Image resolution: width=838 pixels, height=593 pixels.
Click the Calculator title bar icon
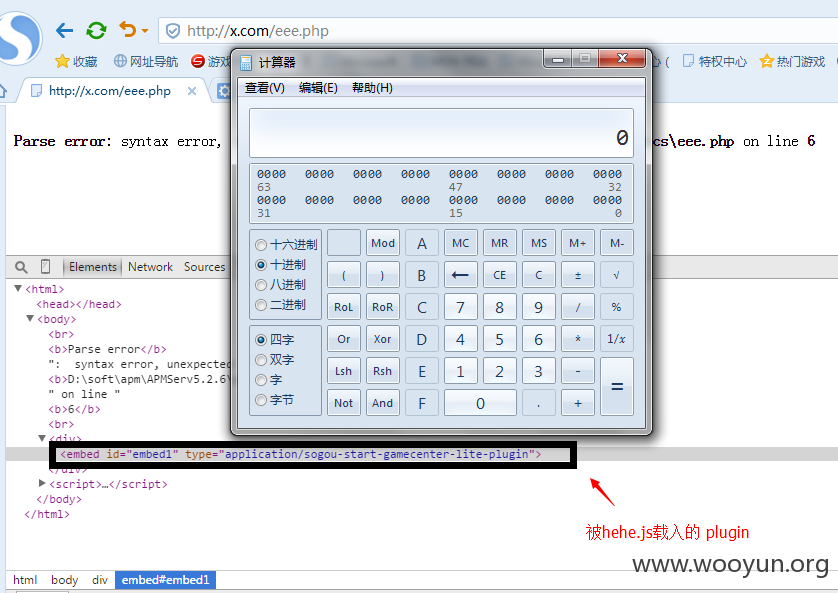click(x=246, y=63)
